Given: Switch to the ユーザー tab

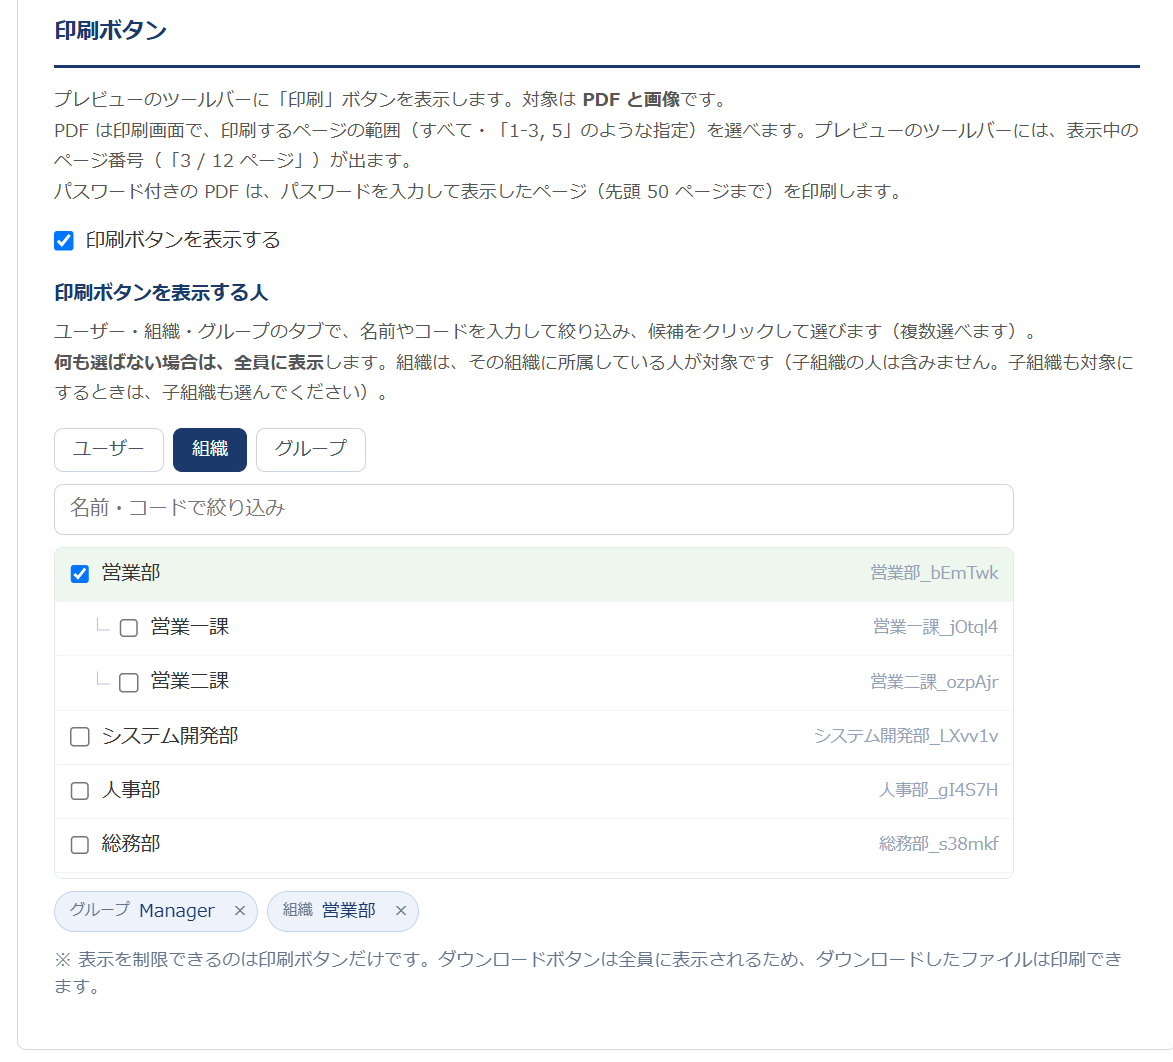Looking at the screenshot, I should [x=108, y=449].
